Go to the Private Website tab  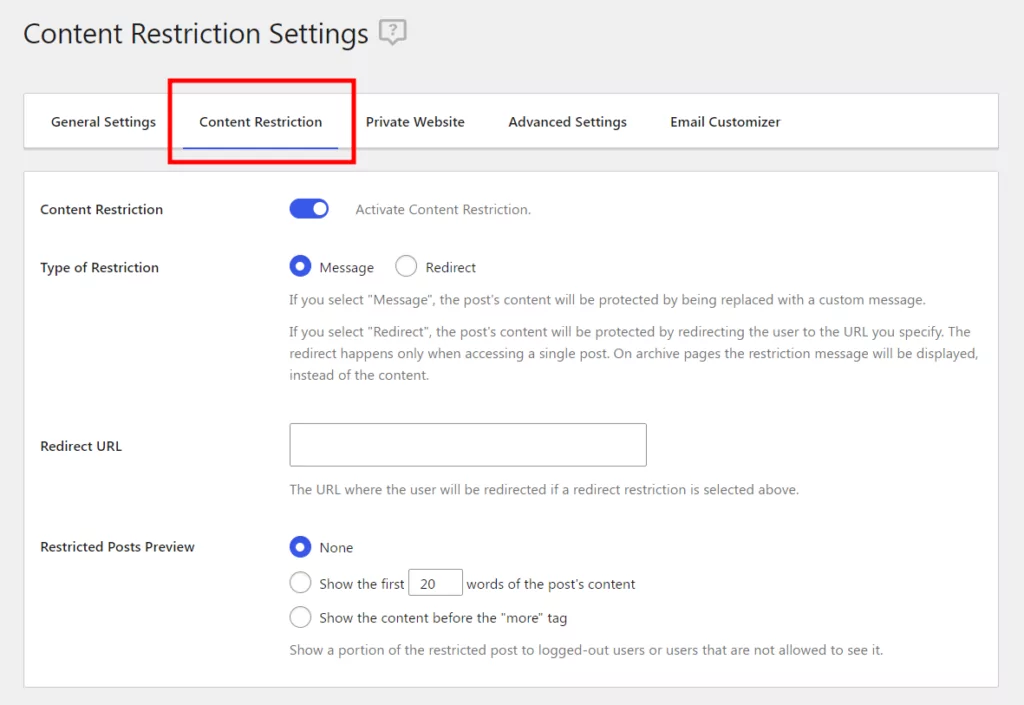[415, 122]
